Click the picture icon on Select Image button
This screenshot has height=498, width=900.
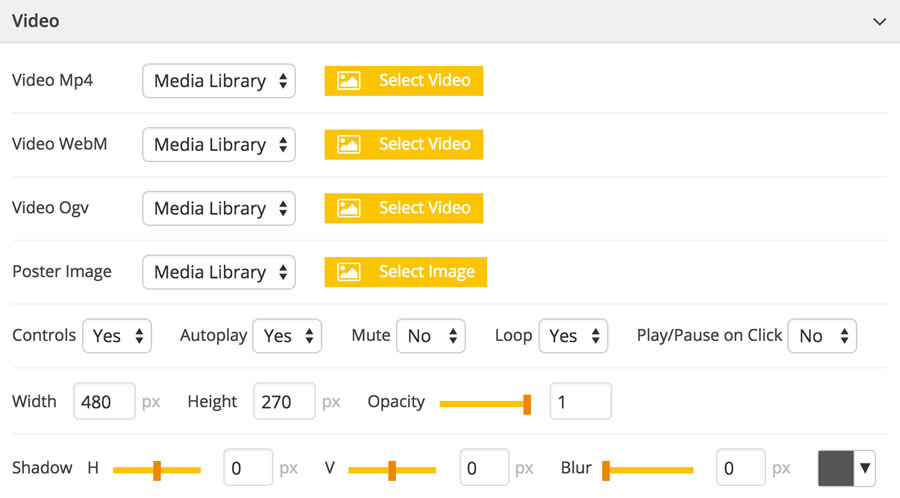coord(348,272)
